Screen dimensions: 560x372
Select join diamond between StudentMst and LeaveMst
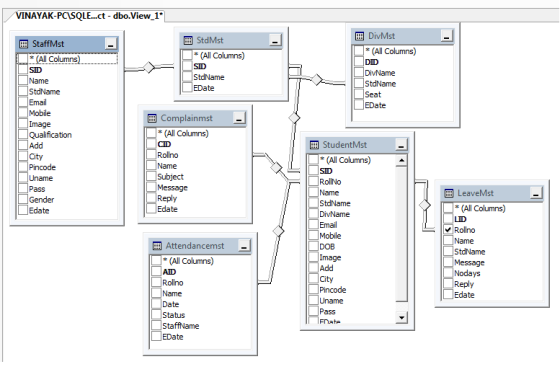(x=425, y=205)
